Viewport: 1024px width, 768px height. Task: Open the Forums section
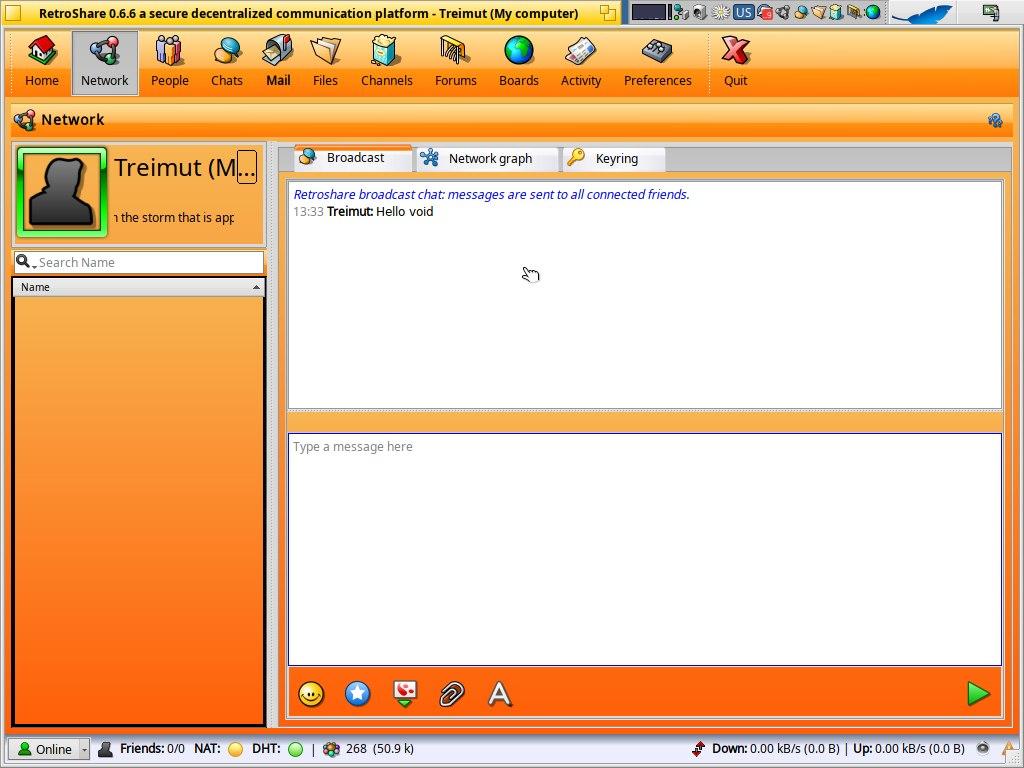click(x=455, y=62)
